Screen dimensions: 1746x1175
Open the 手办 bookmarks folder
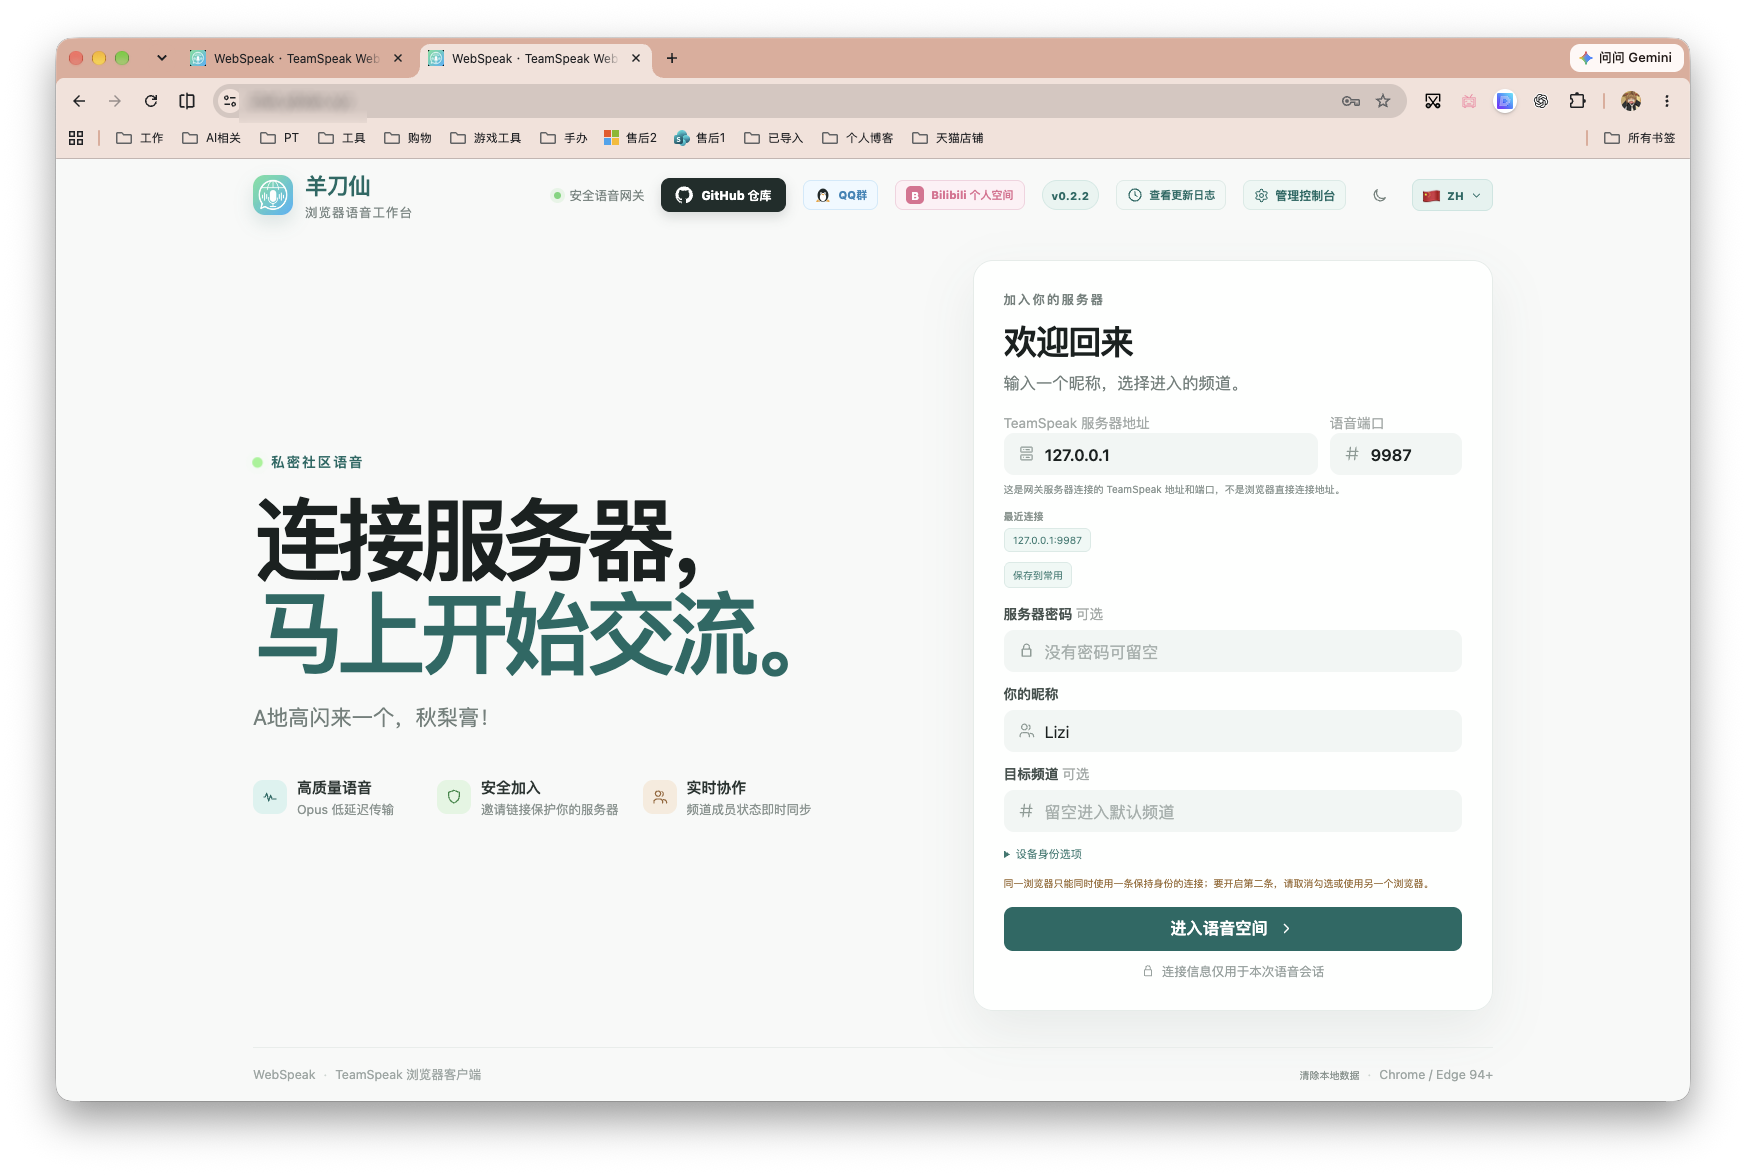564,138
